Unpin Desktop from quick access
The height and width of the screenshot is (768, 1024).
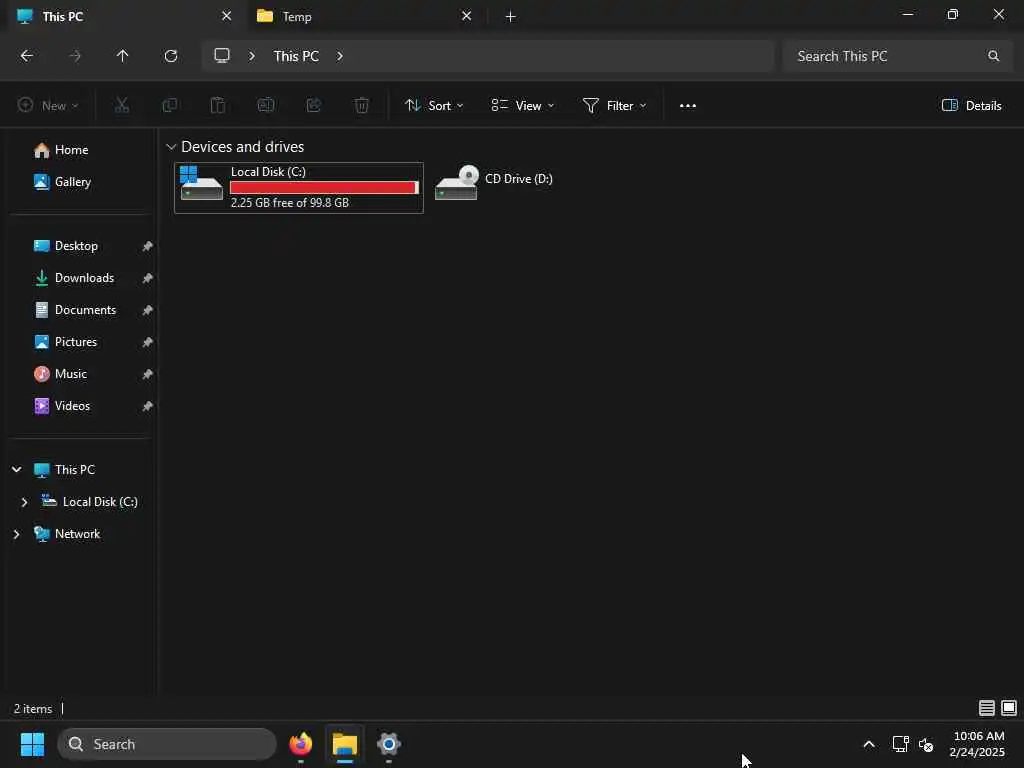148,246
